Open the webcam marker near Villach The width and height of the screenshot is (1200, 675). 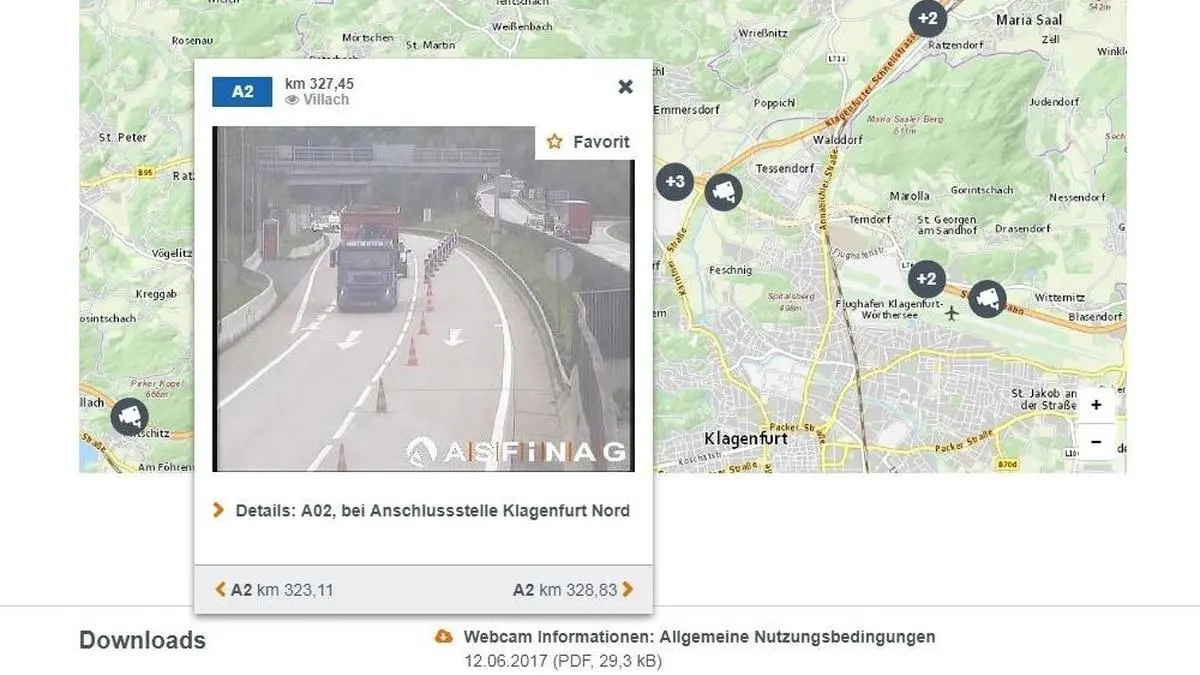tap(129, 416)
